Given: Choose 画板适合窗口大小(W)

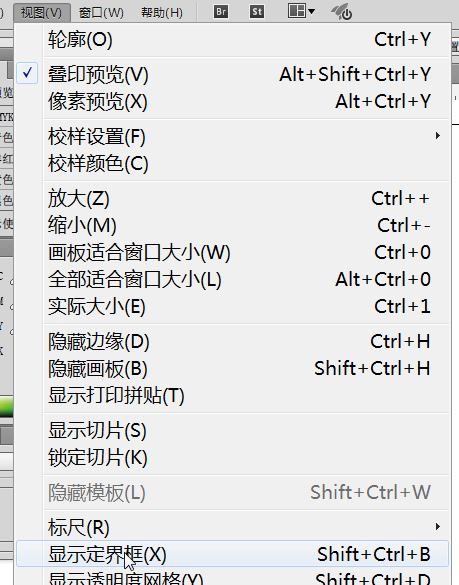Looking at the screenshot, I should [232, 252].
